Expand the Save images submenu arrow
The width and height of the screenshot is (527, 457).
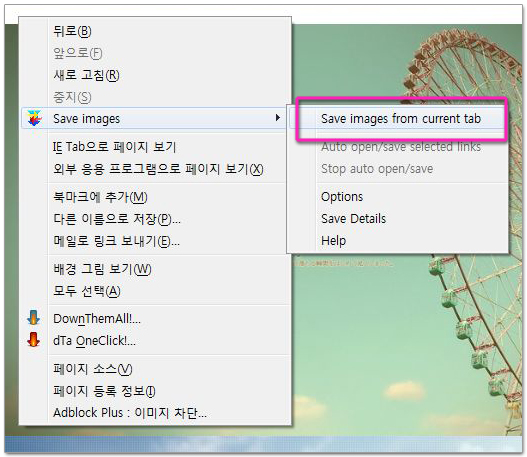(x=277, y=118)
